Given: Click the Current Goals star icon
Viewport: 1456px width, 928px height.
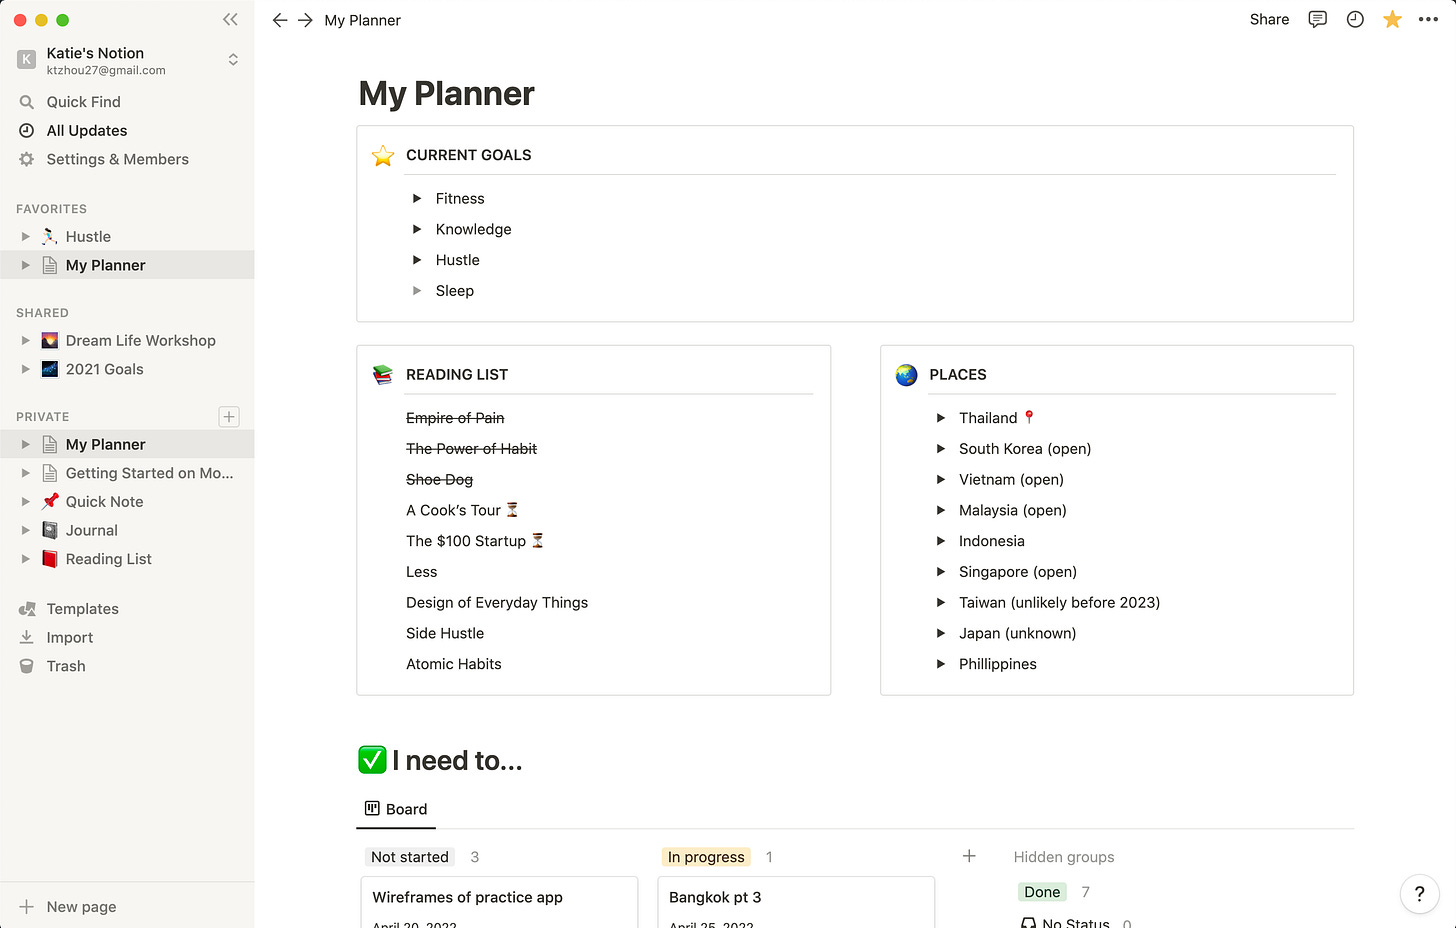Looking at the screenshot, I should coord(383,156).
